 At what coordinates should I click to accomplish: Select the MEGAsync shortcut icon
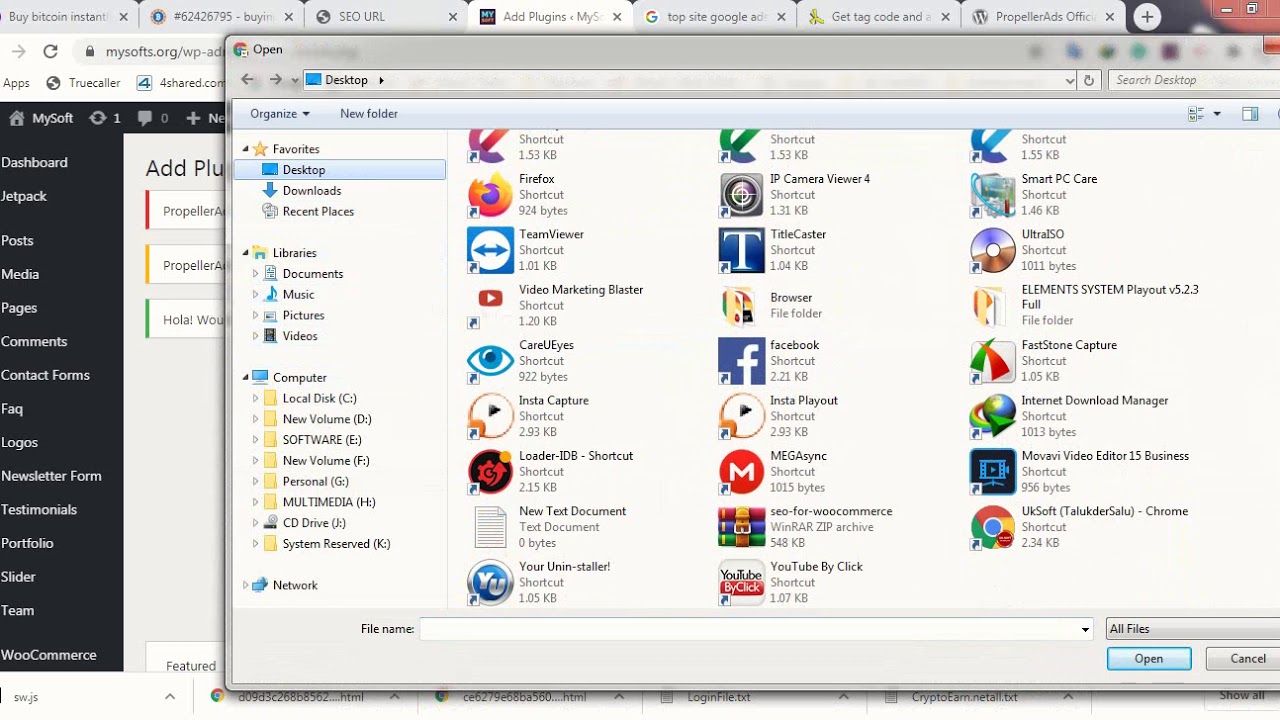741,471
